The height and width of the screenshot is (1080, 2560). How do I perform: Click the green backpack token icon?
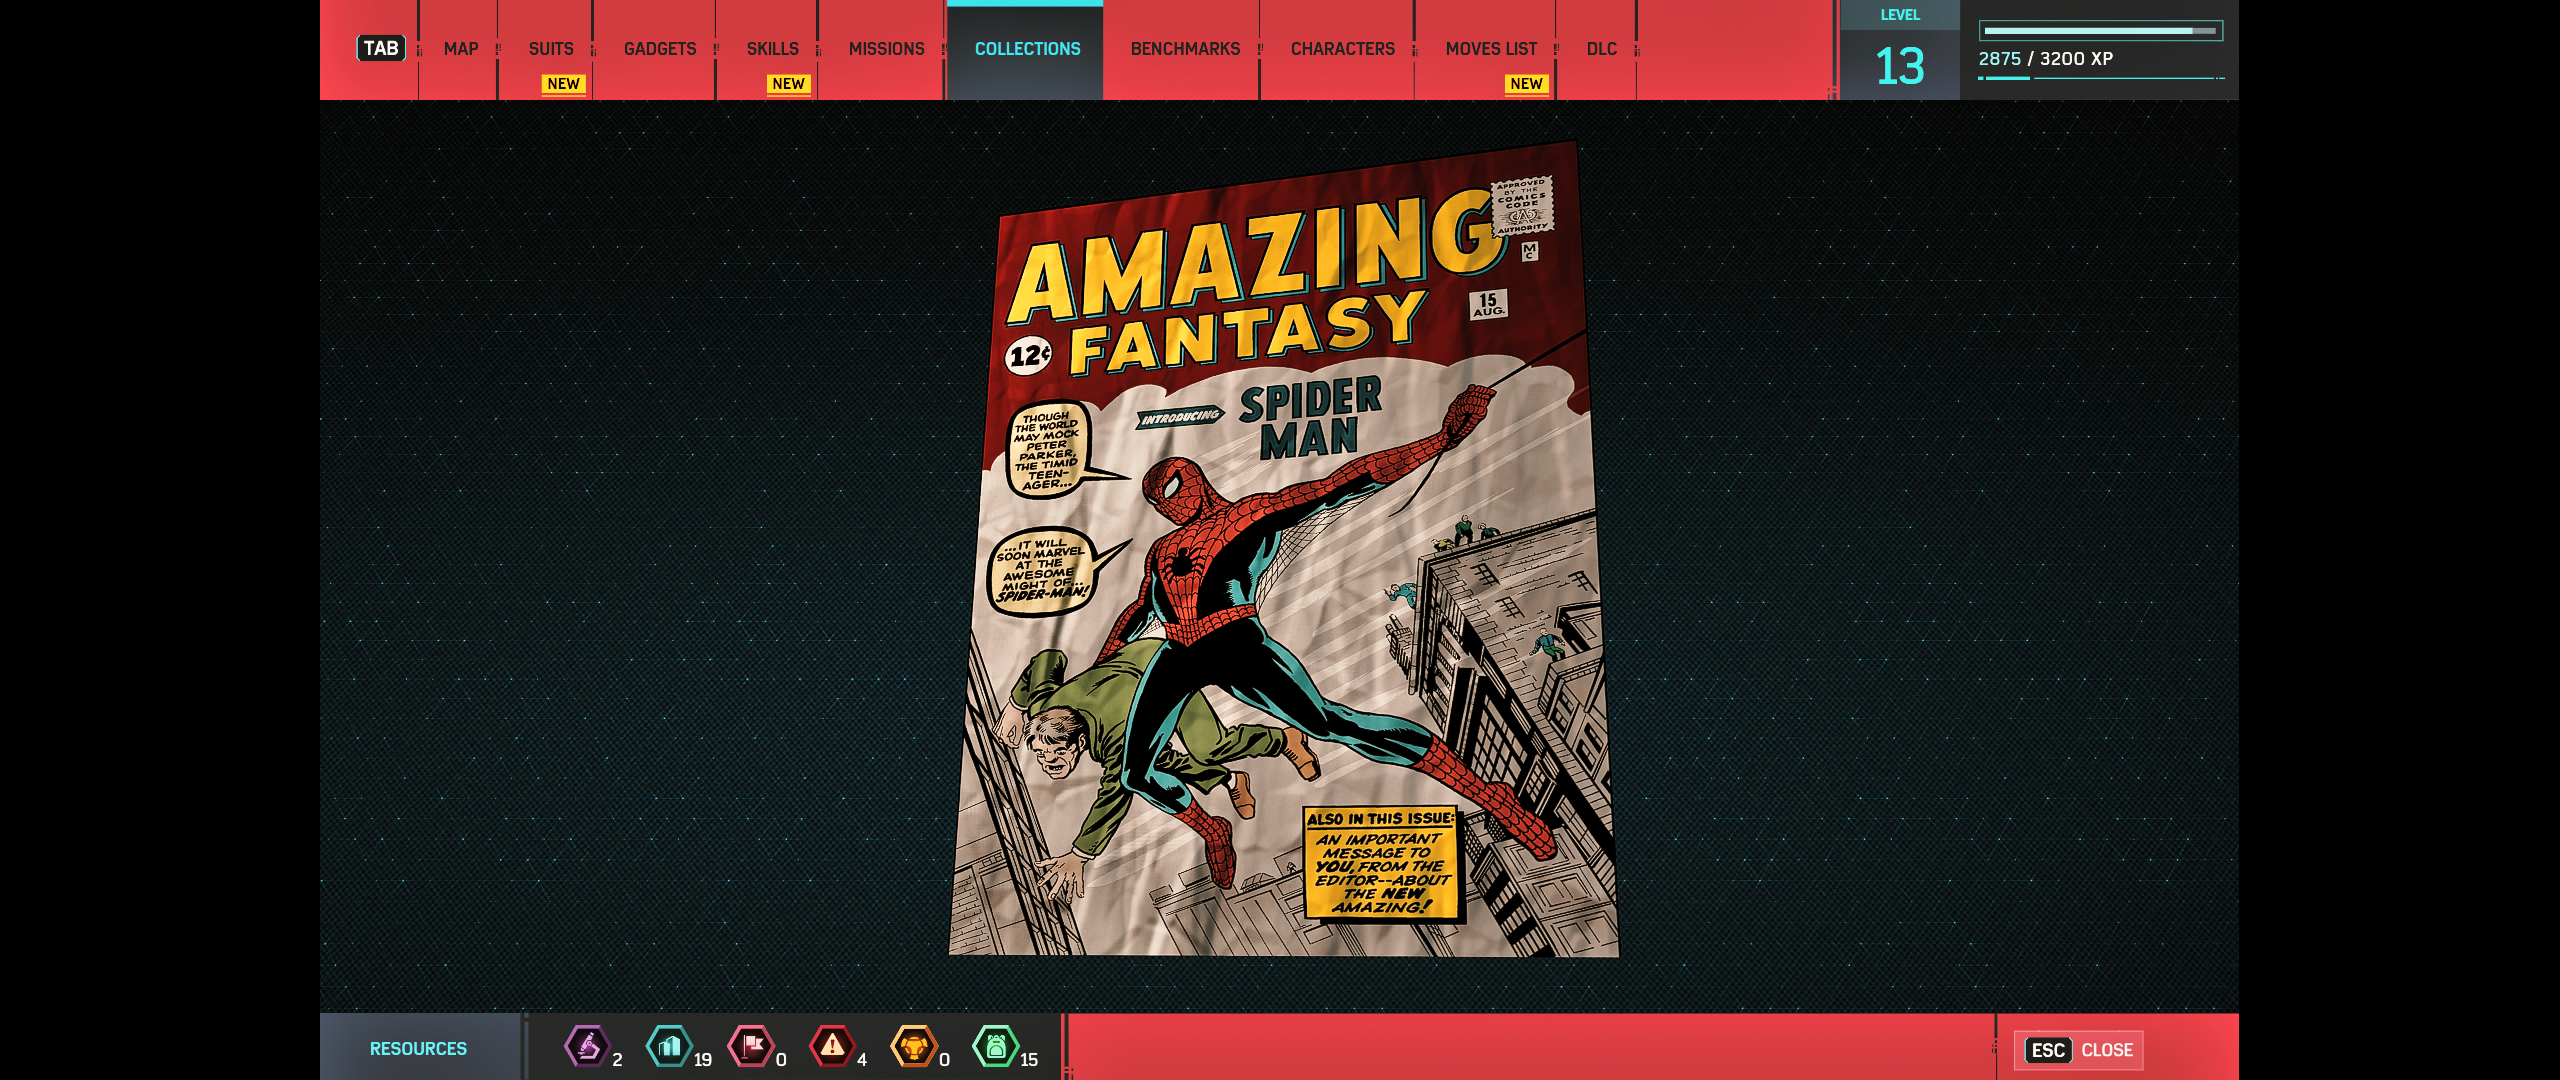coord(995,1047)
